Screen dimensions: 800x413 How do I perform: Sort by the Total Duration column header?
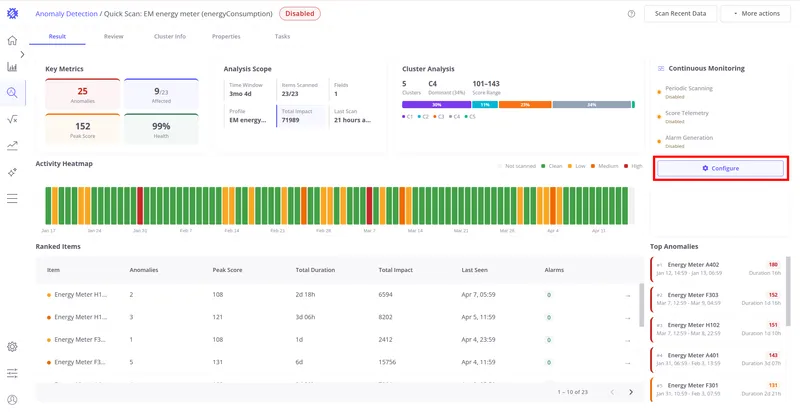coord(315,270)
